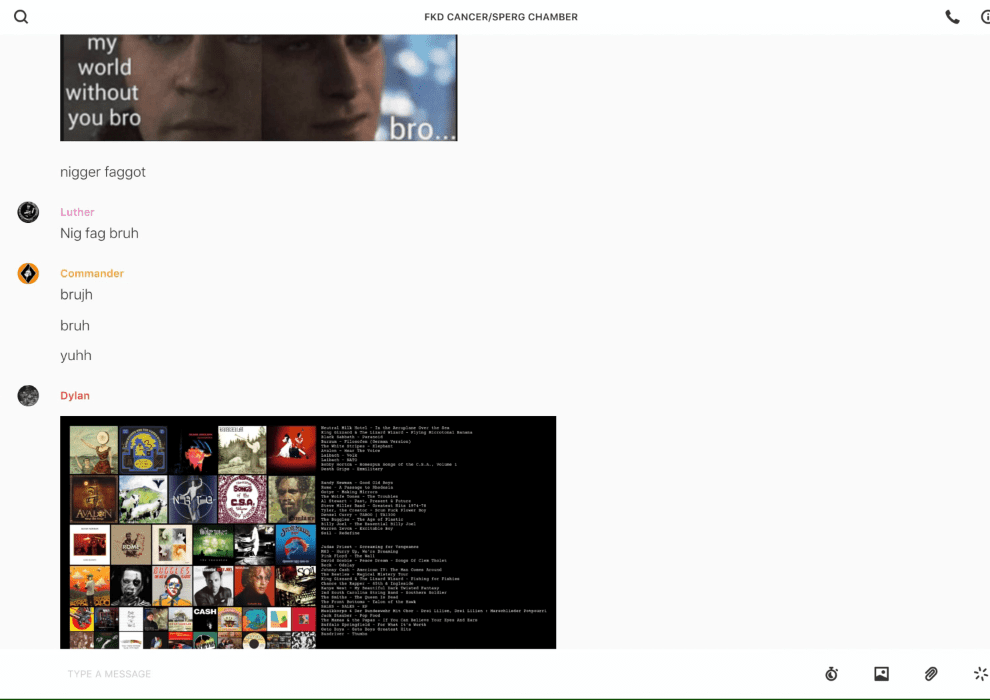Click the "yuhh" message
Screen dimensions: 990x700
click(76, 355)
